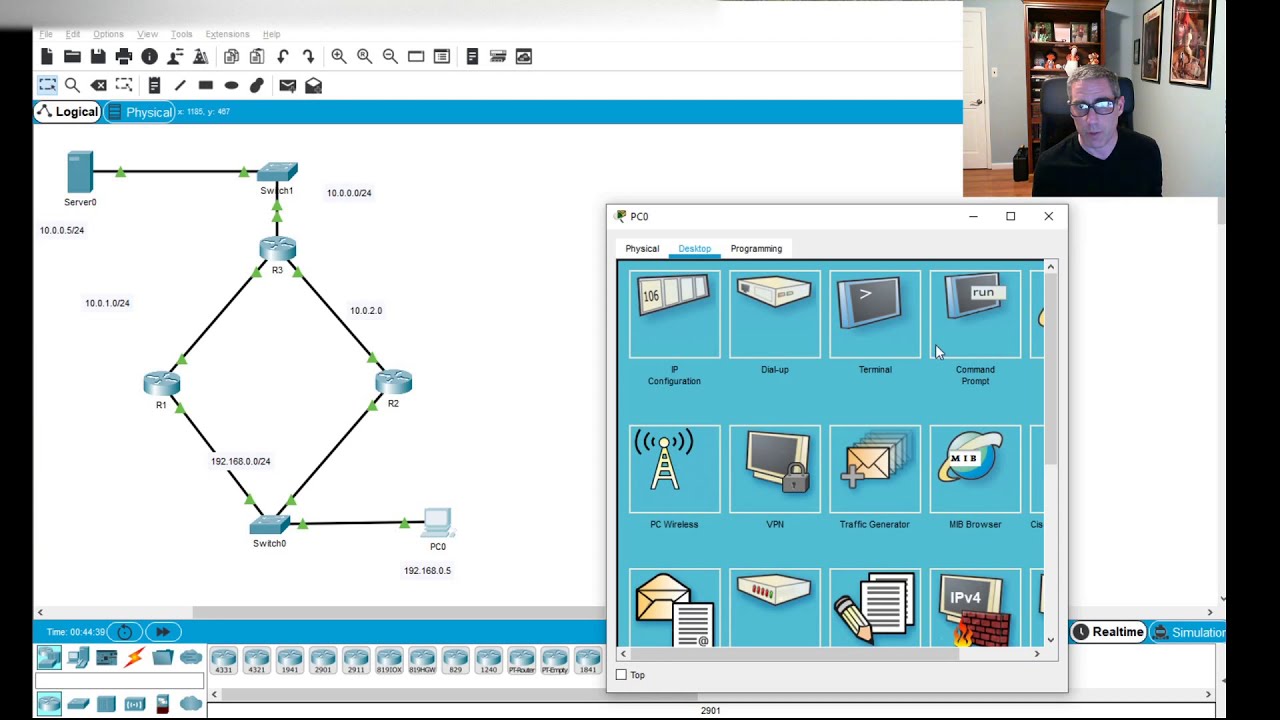Click the Fast Forward Time button
This screenshot has height=720, width=1280.
pyautogui.click(x=162, y=632)
